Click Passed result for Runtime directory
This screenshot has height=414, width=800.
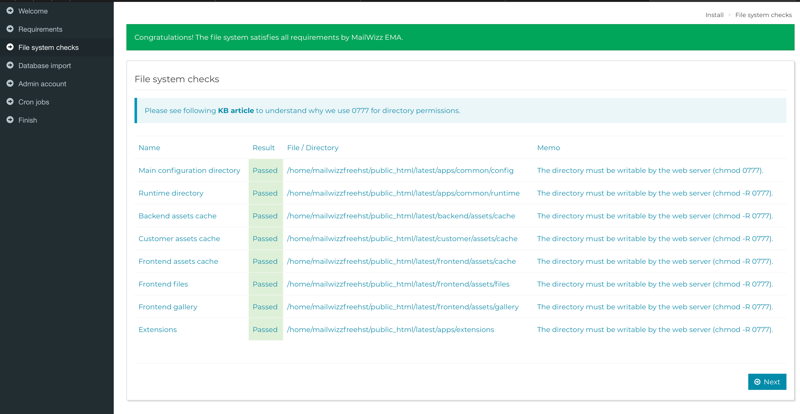pos(265,193)
